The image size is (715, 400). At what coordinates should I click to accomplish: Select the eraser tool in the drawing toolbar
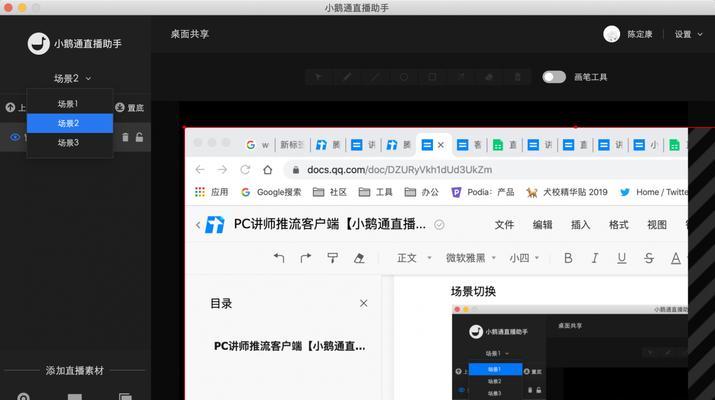(x=489, y=77)
